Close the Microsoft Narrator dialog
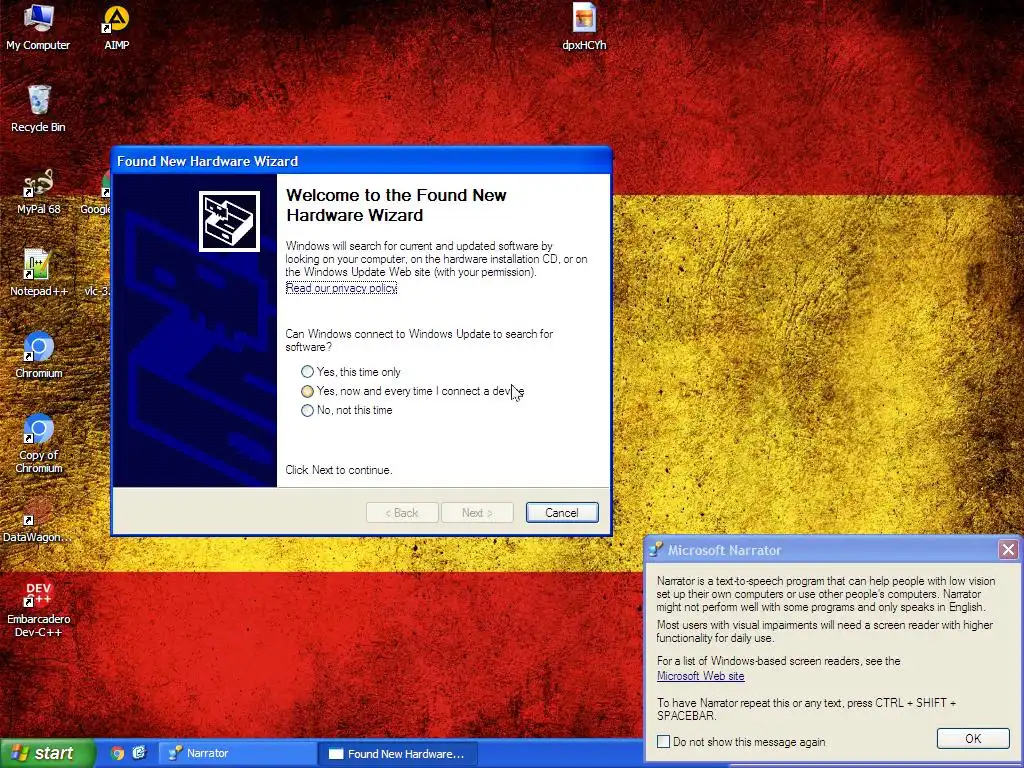This screenshot has height=768, width=1024. (1008, 550)
